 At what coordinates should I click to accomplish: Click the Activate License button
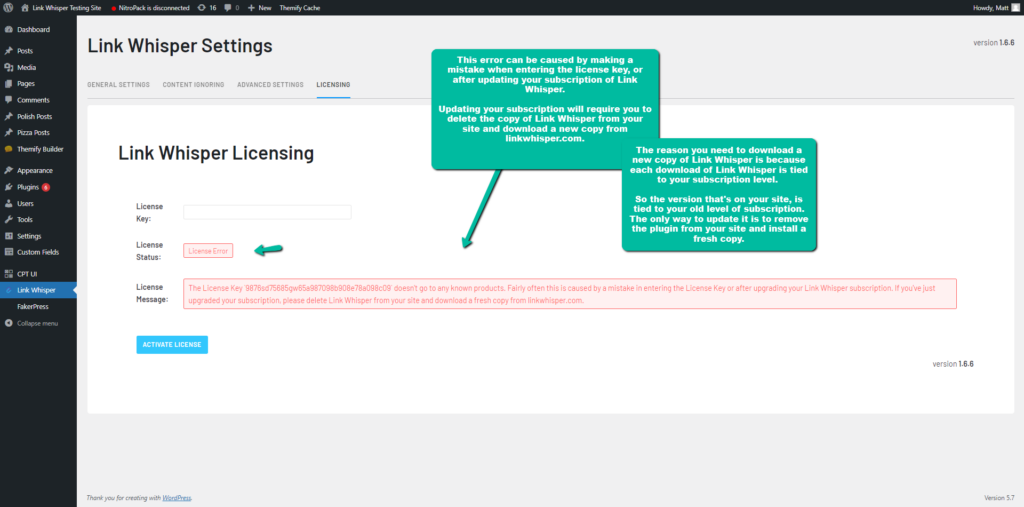tap(172, 344)
